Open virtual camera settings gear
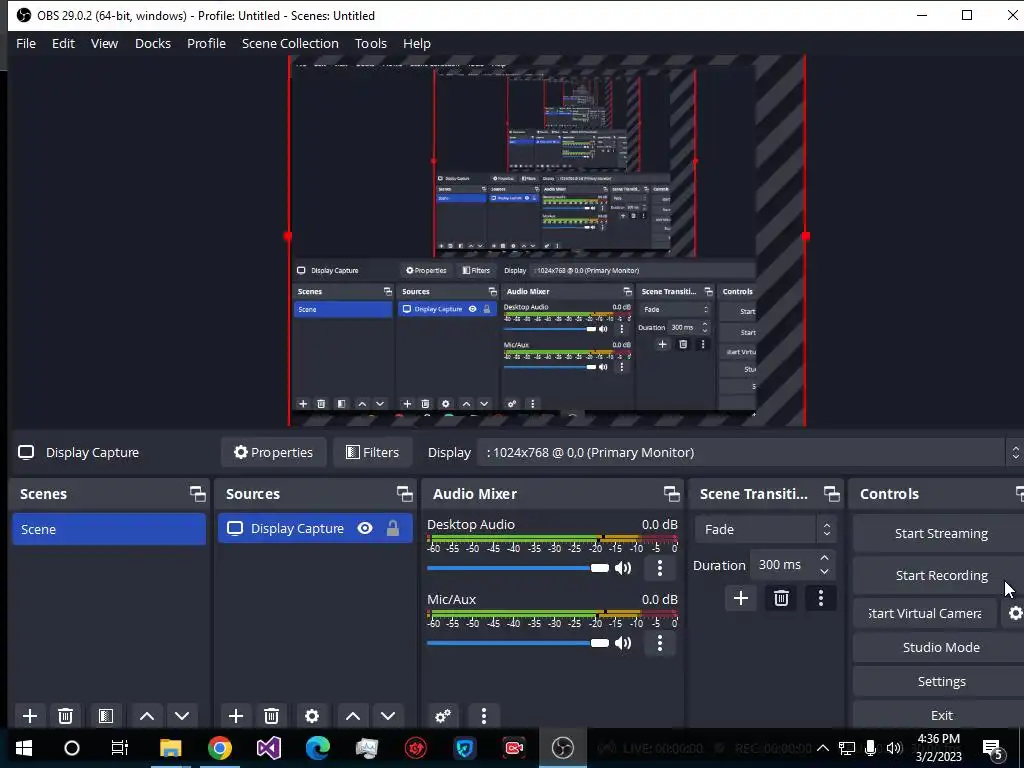 [x=1015, y=613]
